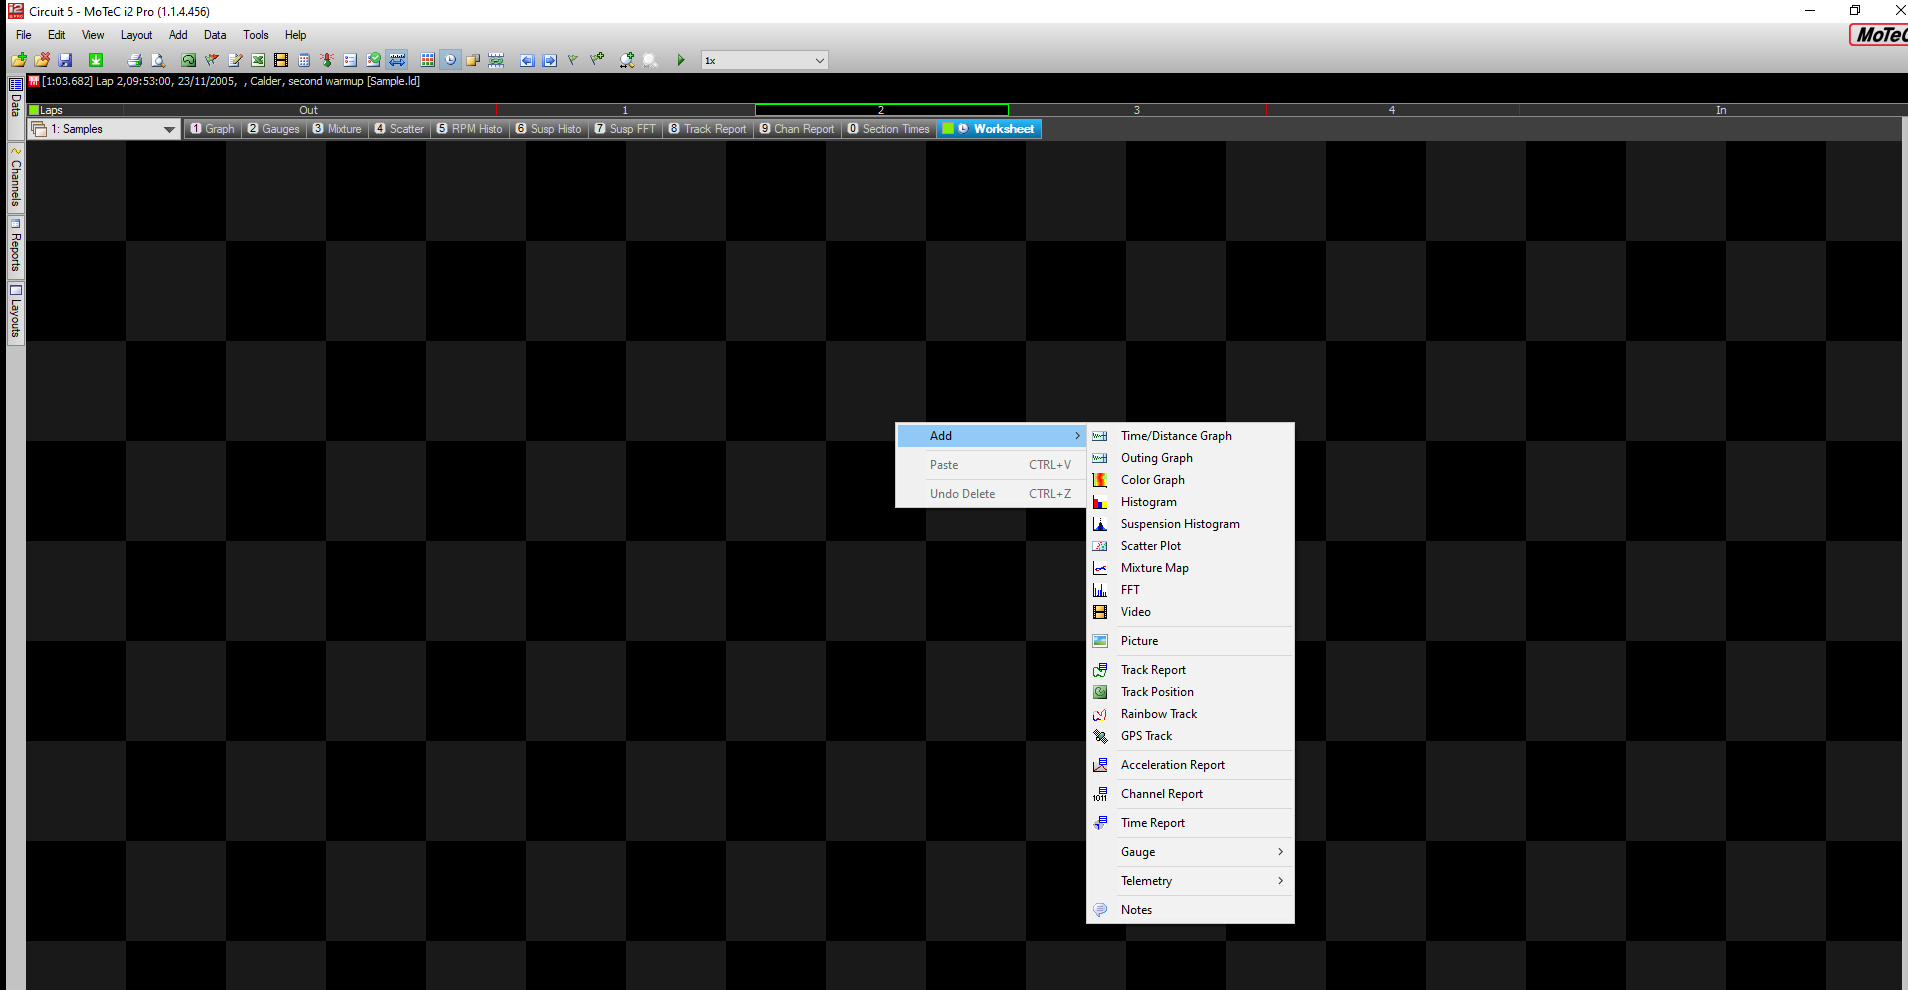Choose Acceleration Report entry

coord(1190,765)
